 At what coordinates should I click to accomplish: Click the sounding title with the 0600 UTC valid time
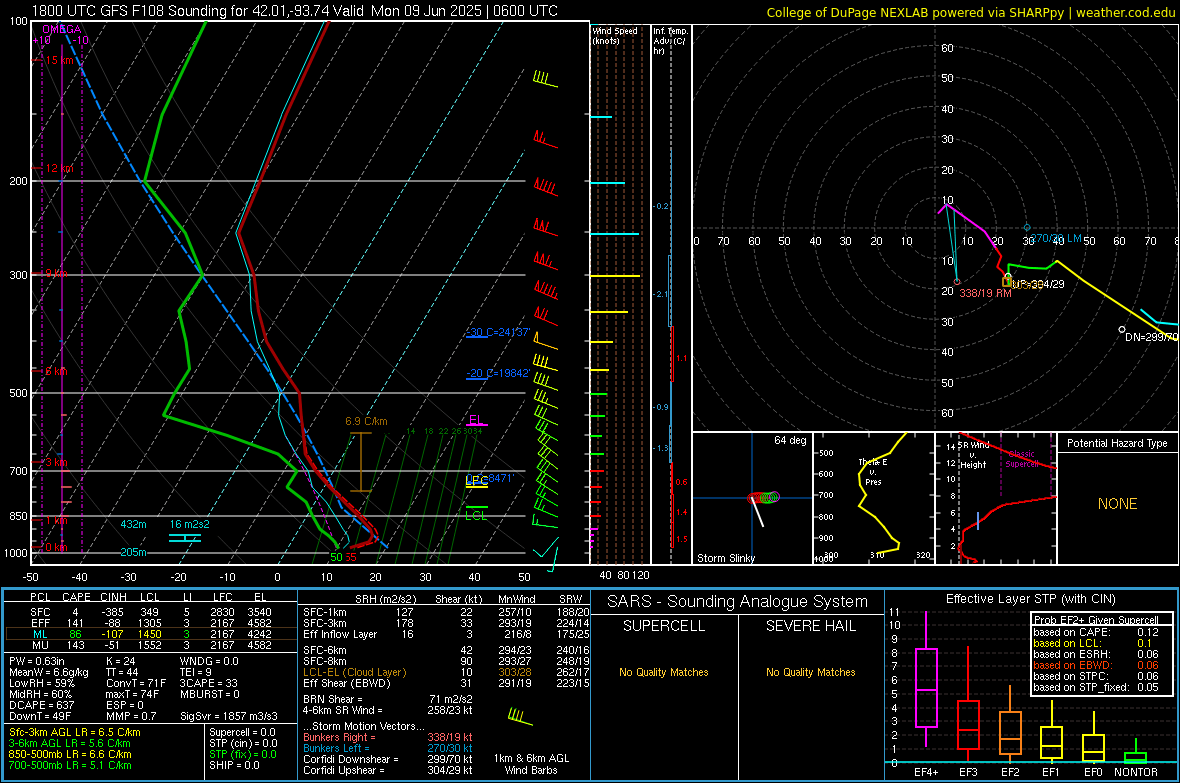(x=294, y=11)
